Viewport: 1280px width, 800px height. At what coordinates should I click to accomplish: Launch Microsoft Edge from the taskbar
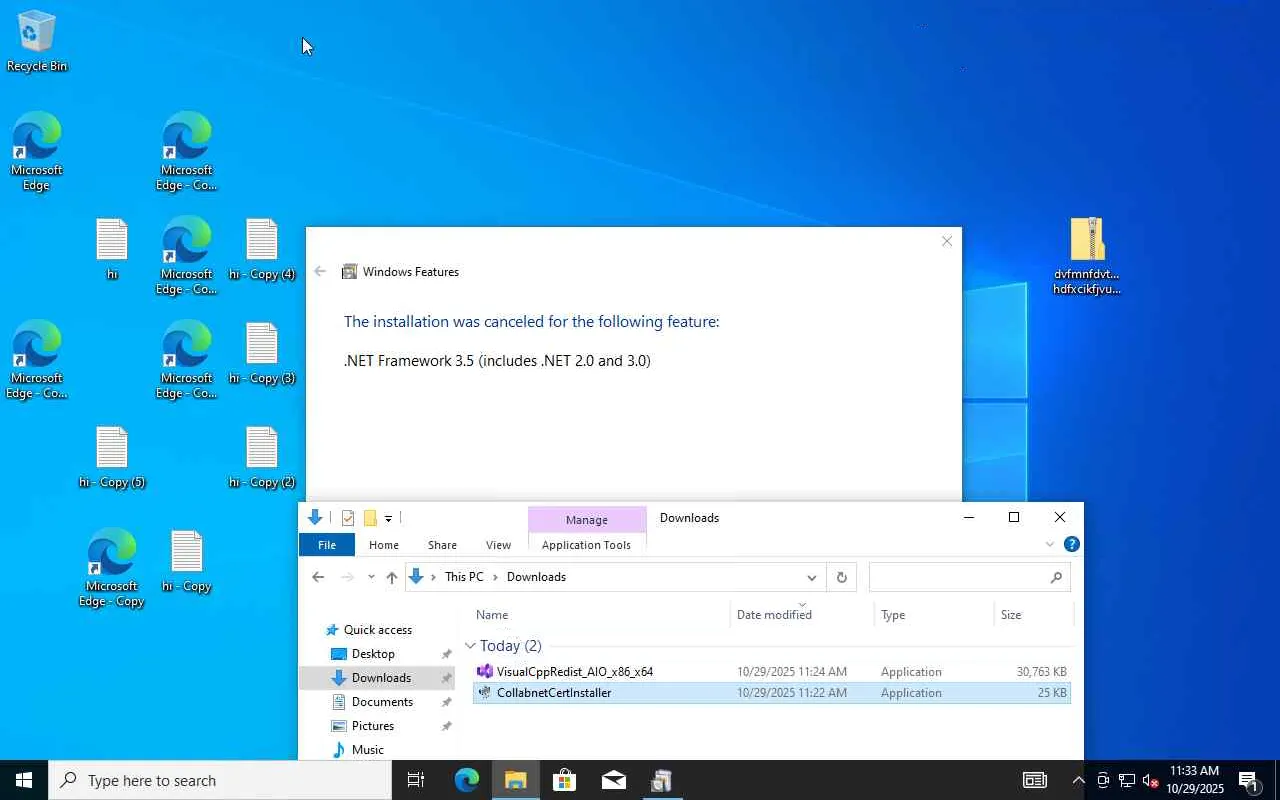466,780
